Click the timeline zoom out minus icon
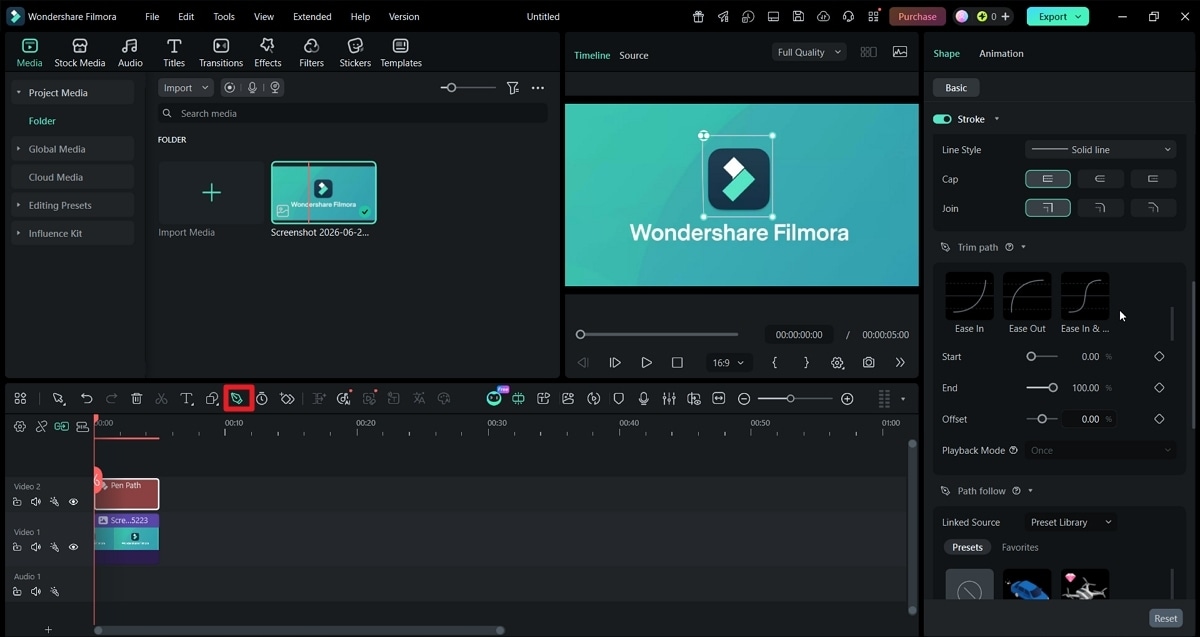The height and width of the screenshot is (637, 1200). pos(744,399)
